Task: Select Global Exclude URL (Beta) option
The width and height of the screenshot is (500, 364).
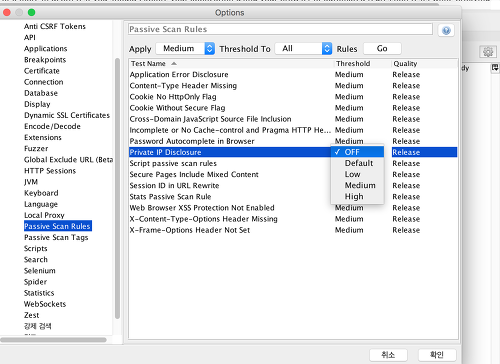Action: click(x=68, y=160)
